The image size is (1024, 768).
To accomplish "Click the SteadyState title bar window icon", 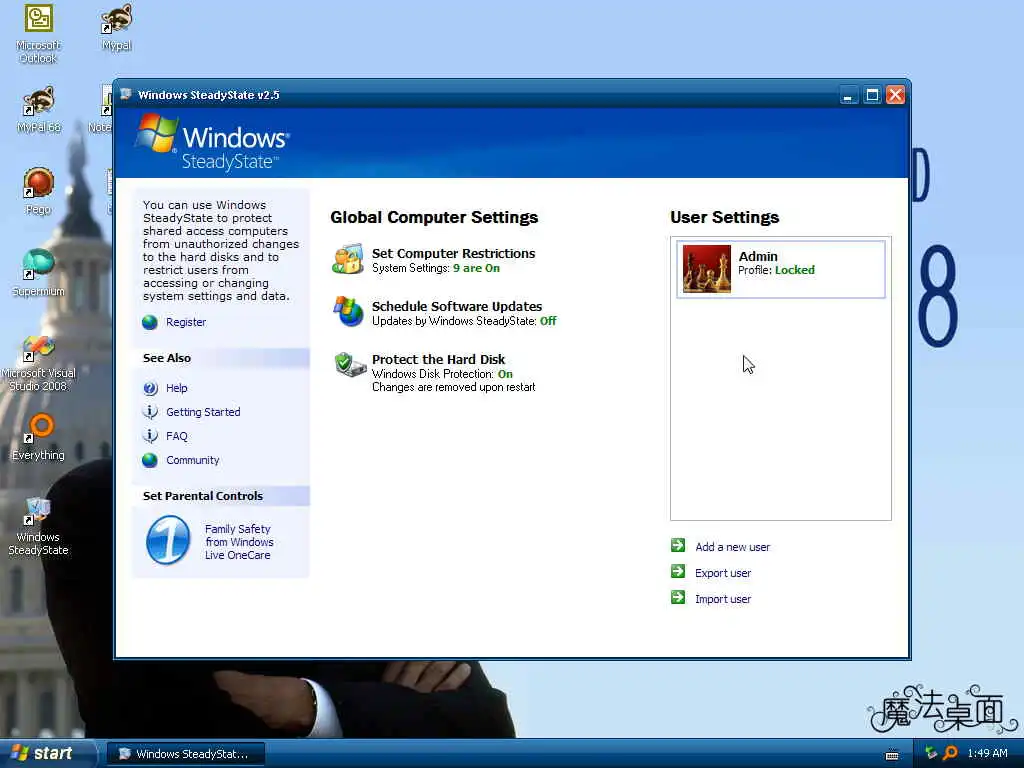I will coord(126,95).
